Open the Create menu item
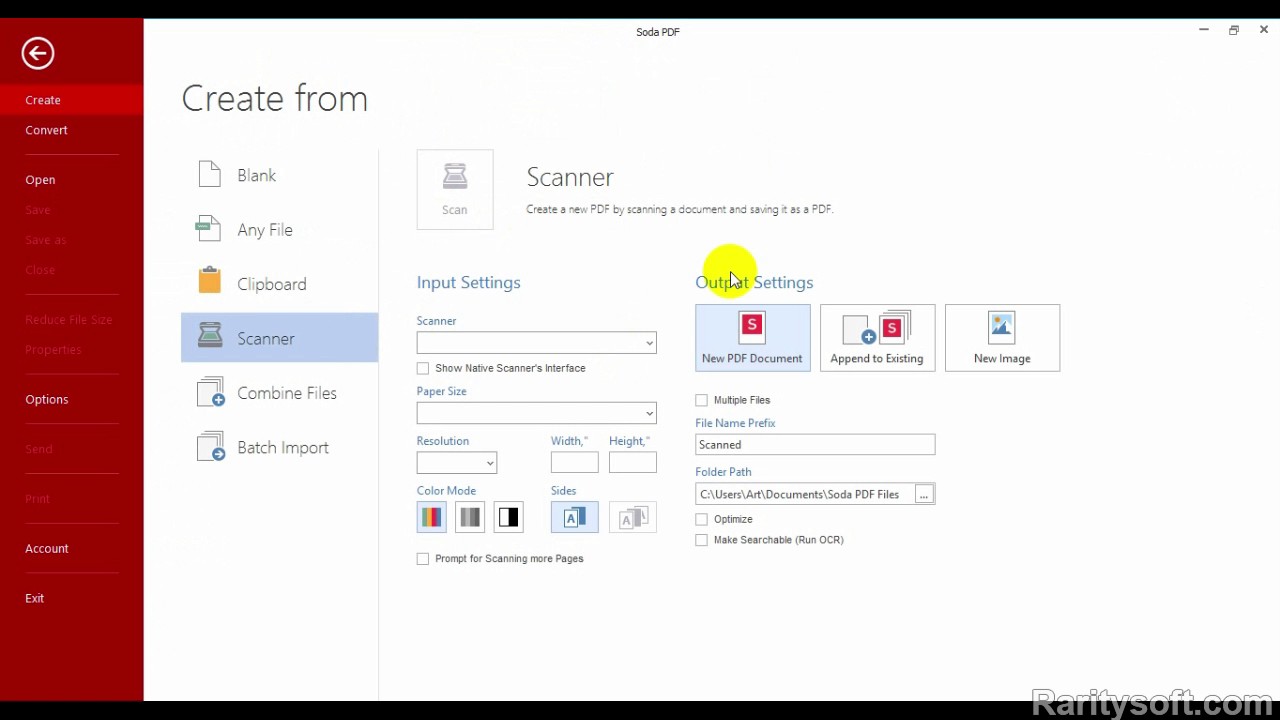 click(72, 100)
